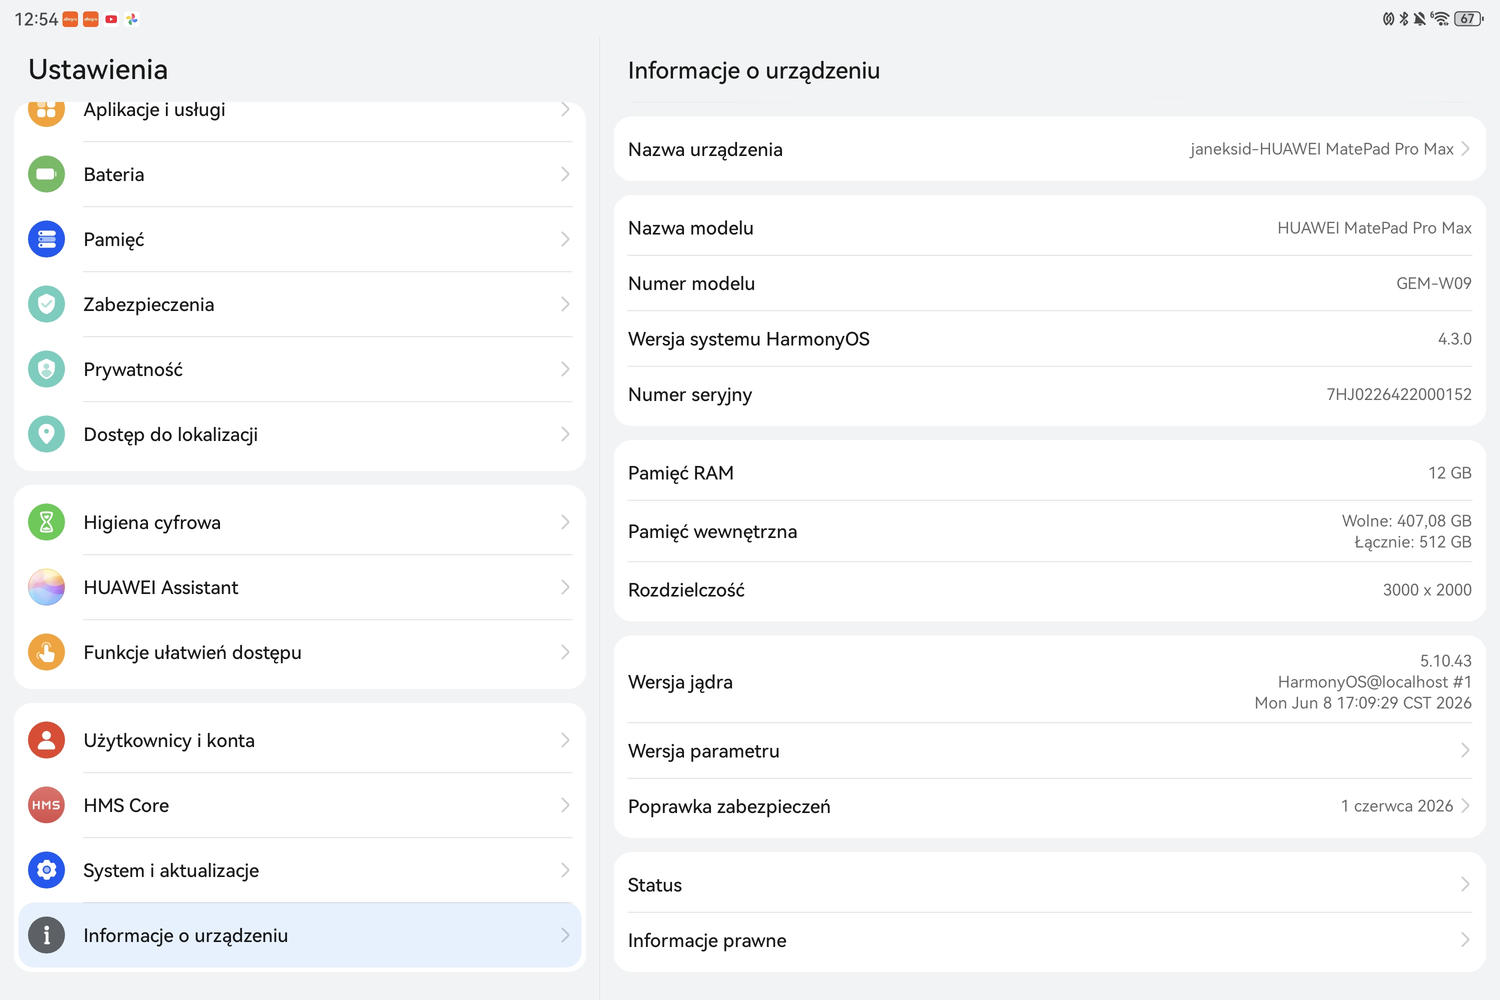
Task: Expand the Status row chevron
Action: coord(1465,884)
